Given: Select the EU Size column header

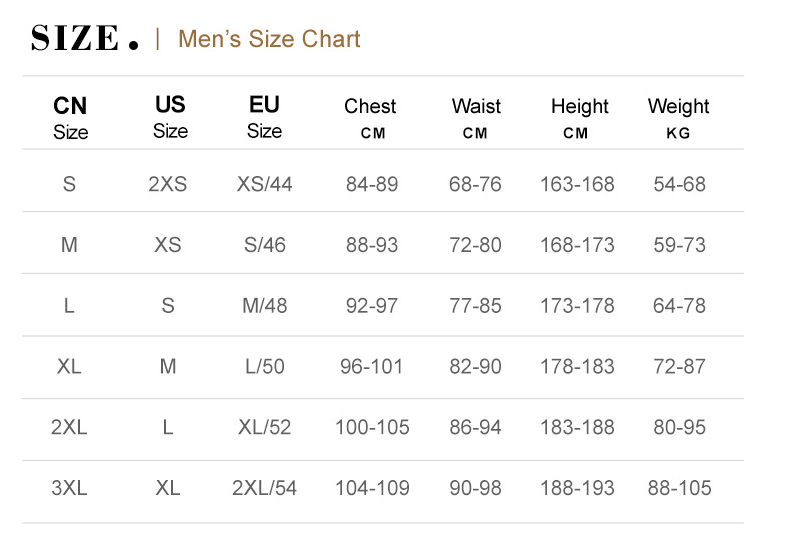Looking at the screenshot, I should click(x=264, y=117).
